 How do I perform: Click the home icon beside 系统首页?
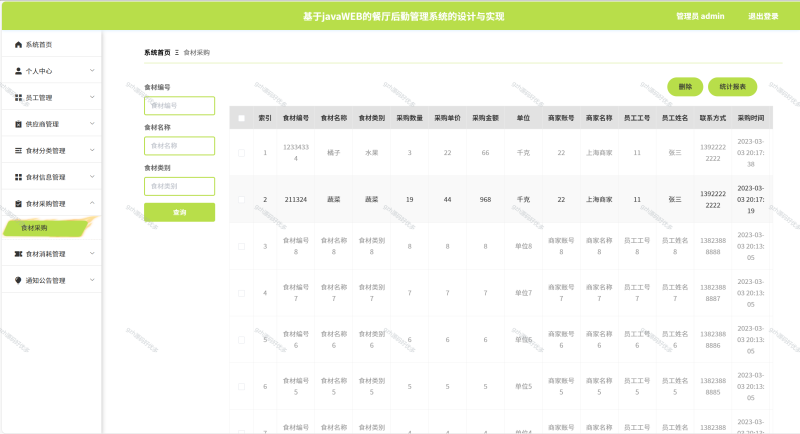(x=18, y=45)
